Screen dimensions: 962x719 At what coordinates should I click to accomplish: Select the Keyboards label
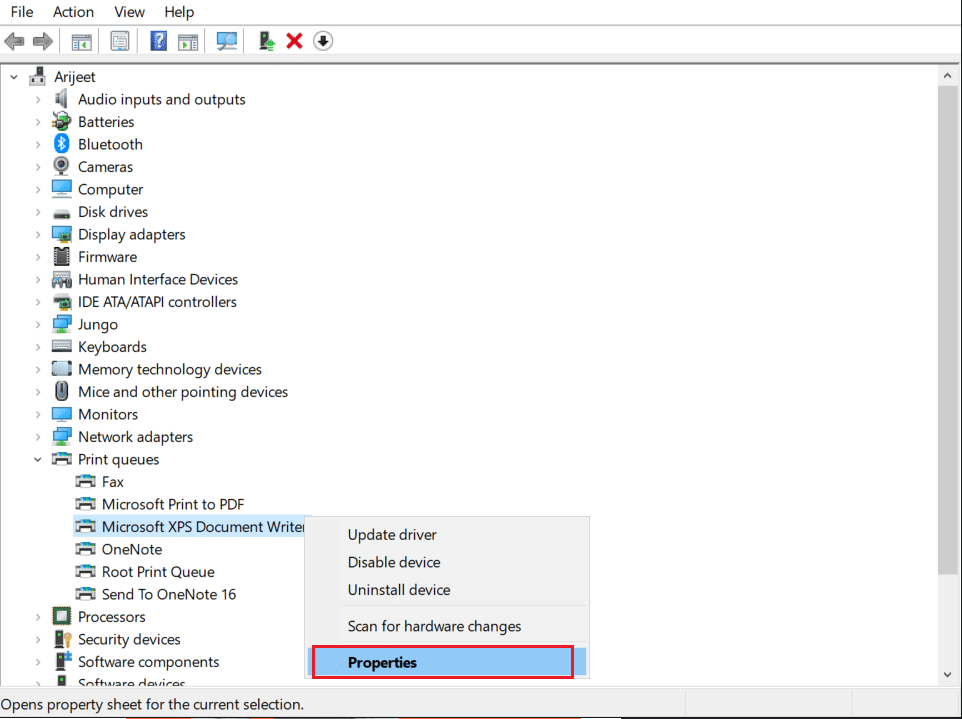(x=112, y=347)
